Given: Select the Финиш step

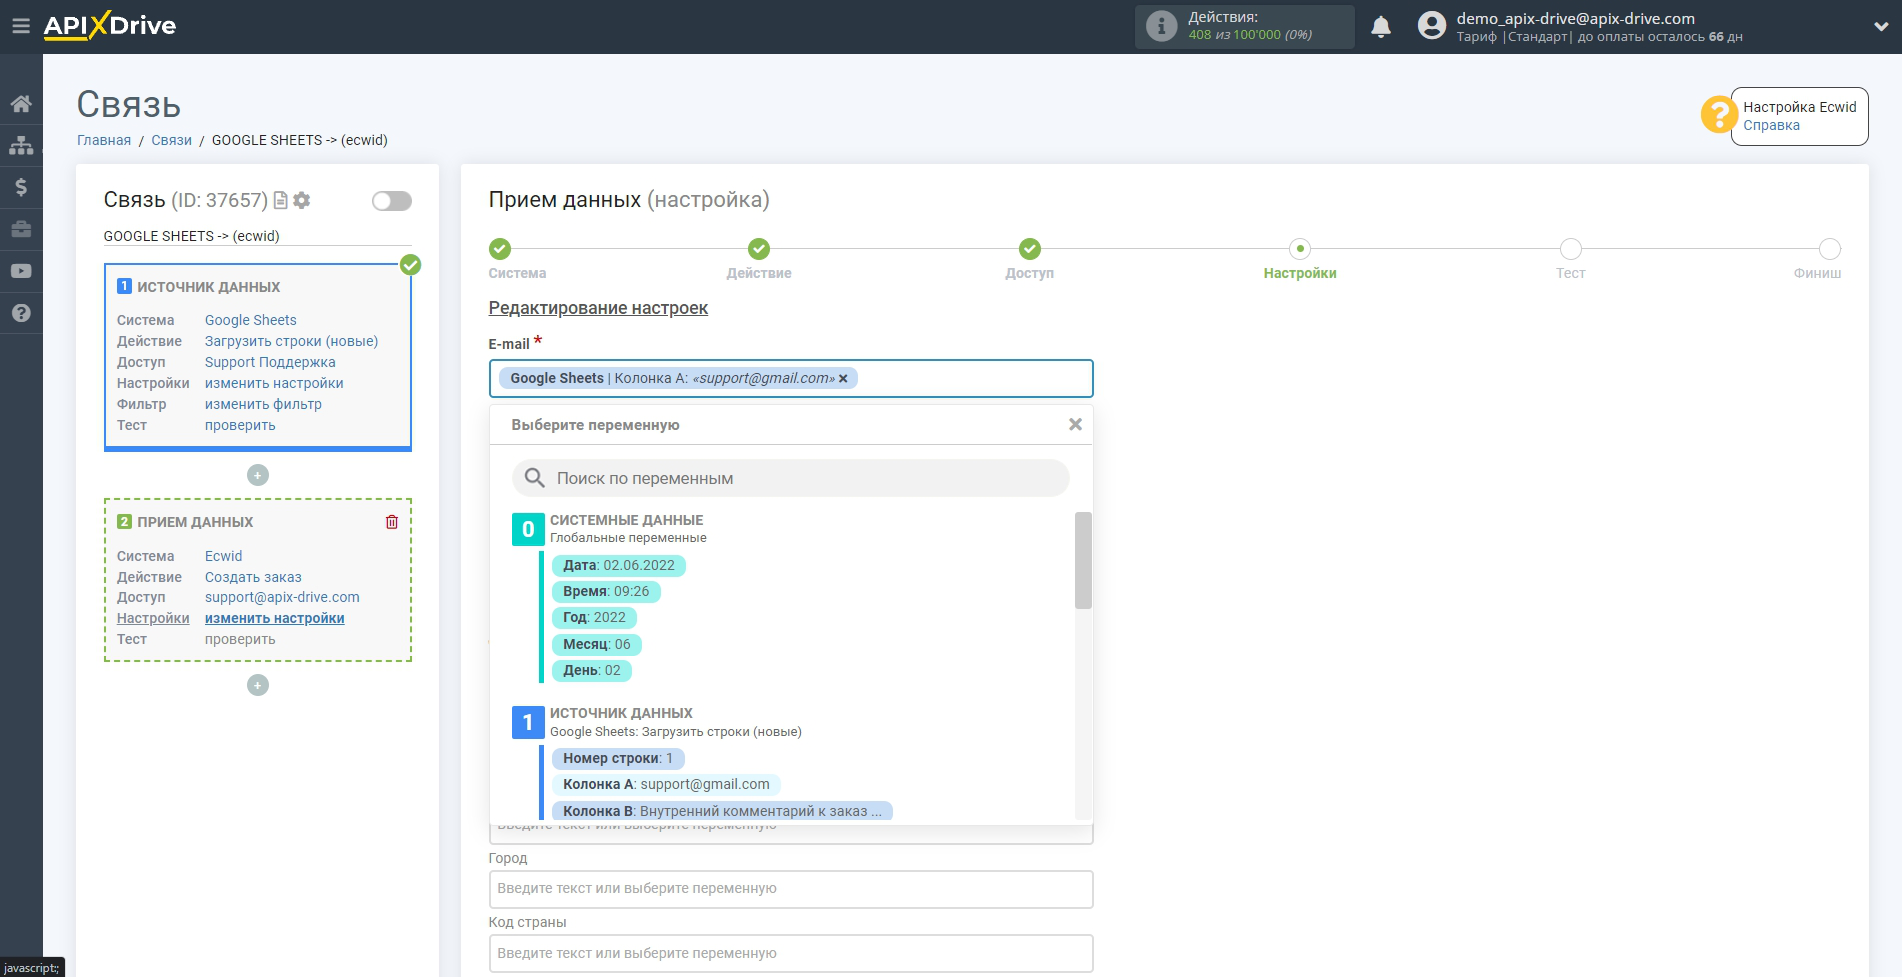Looking at the screenshot, I should click(x=1830, y=249).
